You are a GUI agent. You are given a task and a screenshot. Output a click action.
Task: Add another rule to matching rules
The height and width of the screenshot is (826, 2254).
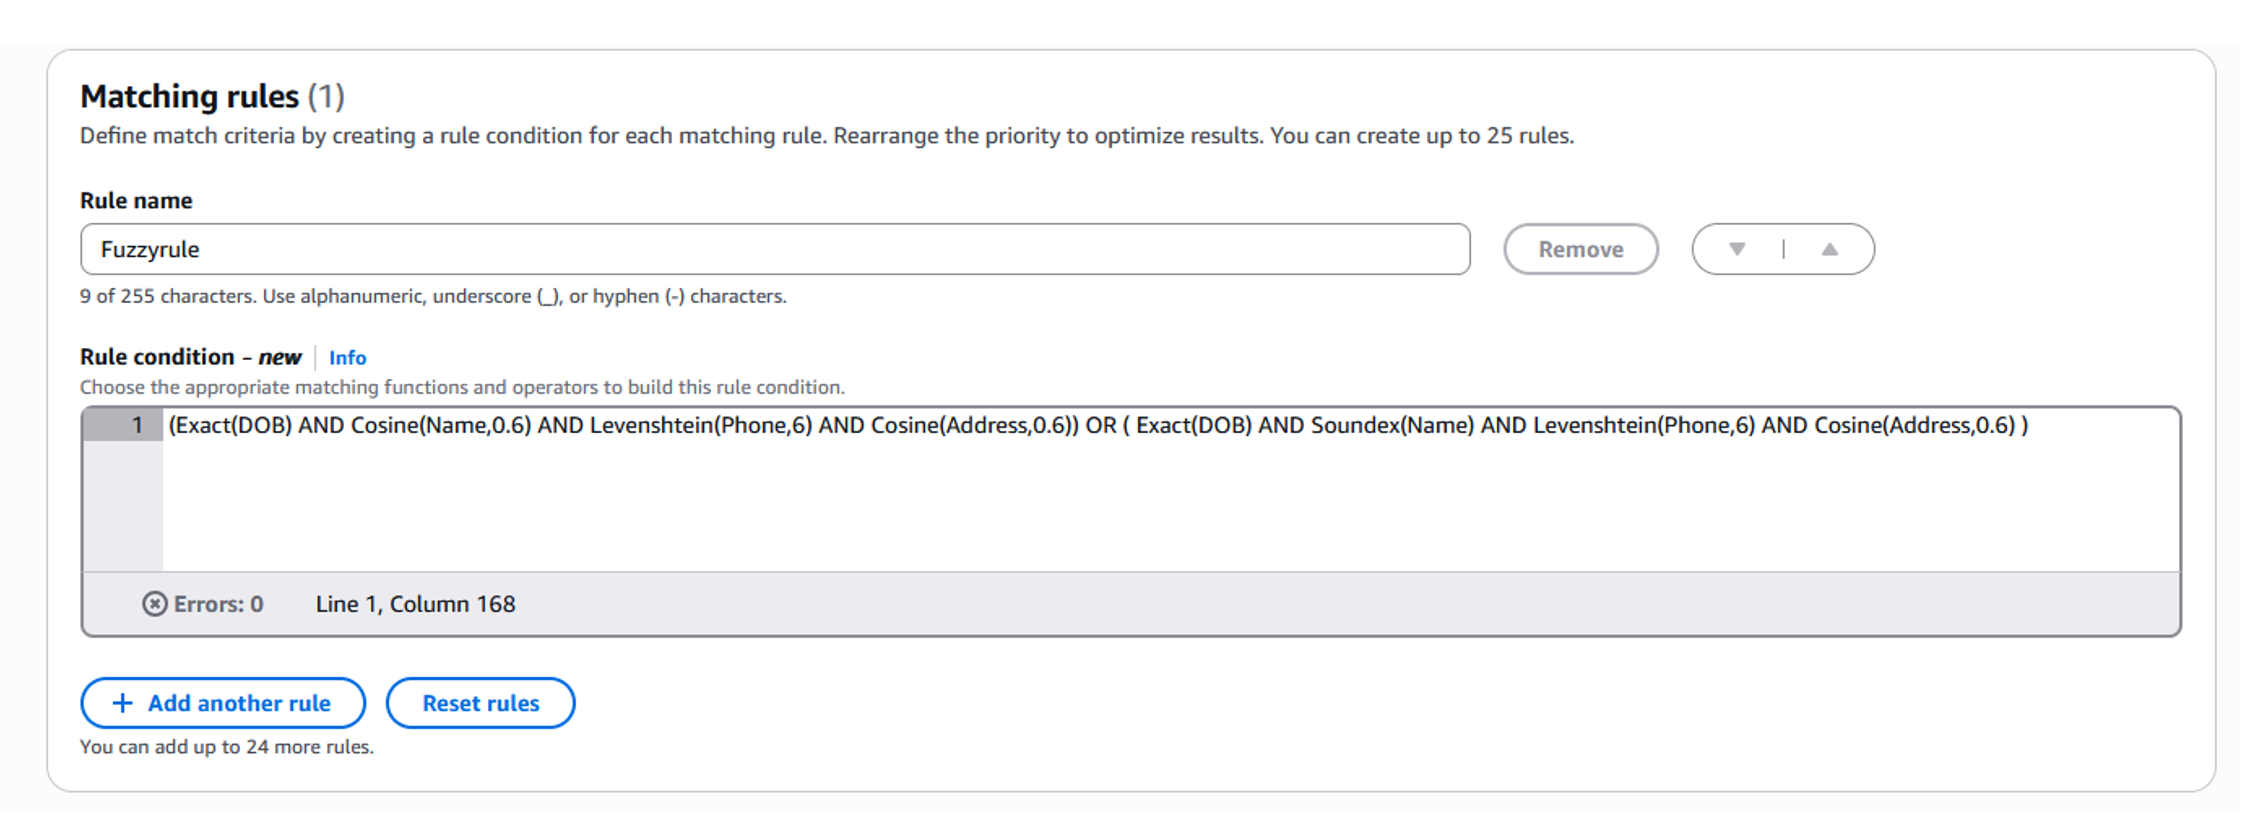point(223,703)
